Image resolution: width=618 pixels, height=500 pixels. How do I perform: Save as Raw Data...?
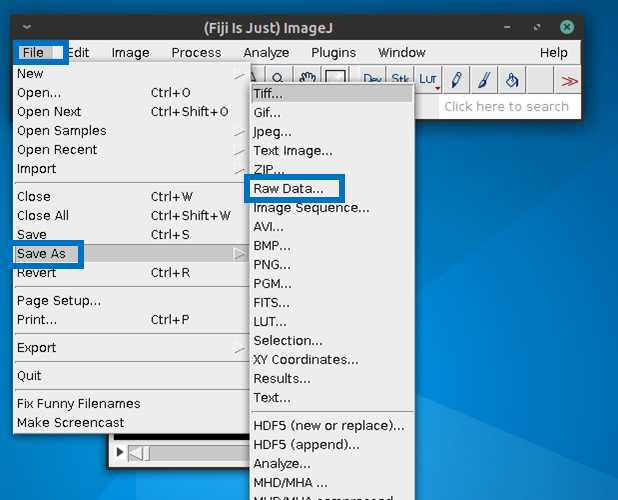pyautogui.click(x=332, y=188)
